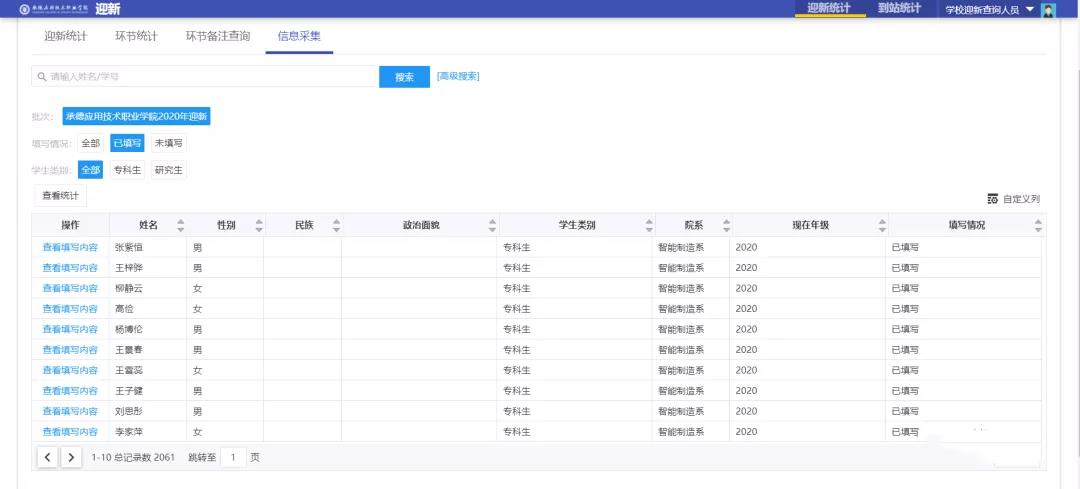Click the blue 搜索 button
1080x489 pixels.
404,77
